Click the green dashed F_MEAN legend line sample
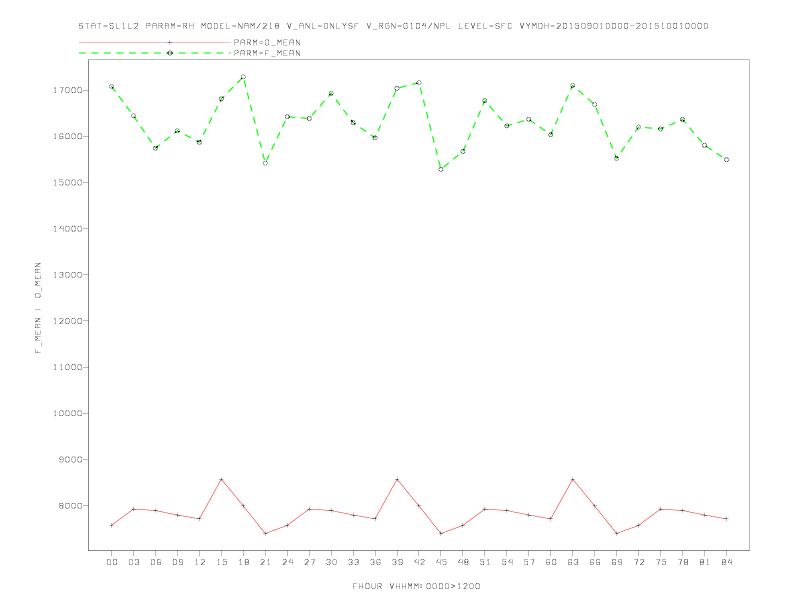This screenshot has width=792, height=612. tap(155, 53)
